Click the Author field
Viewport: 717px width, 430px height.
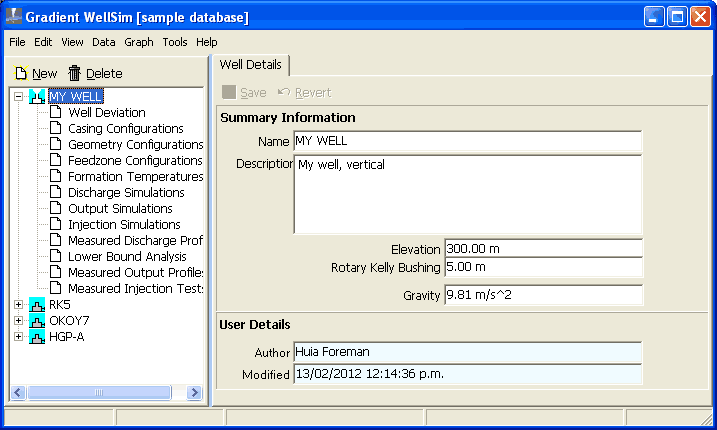tap(468, 352)
